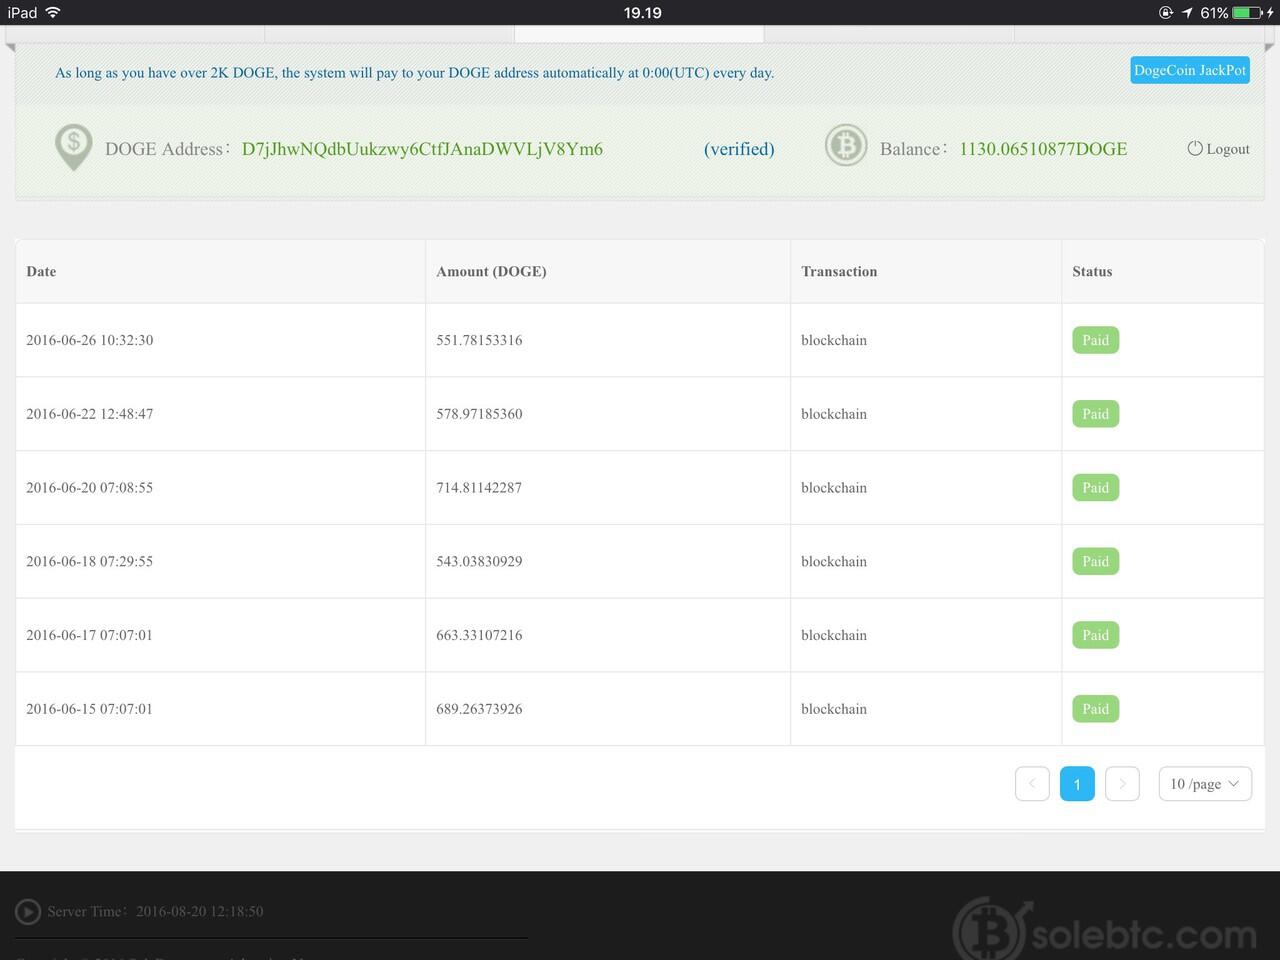Screen dimensions: 1280x960
Task: Open blockchain link for 663.33107216 payment
Action: (x=834, y=635)
